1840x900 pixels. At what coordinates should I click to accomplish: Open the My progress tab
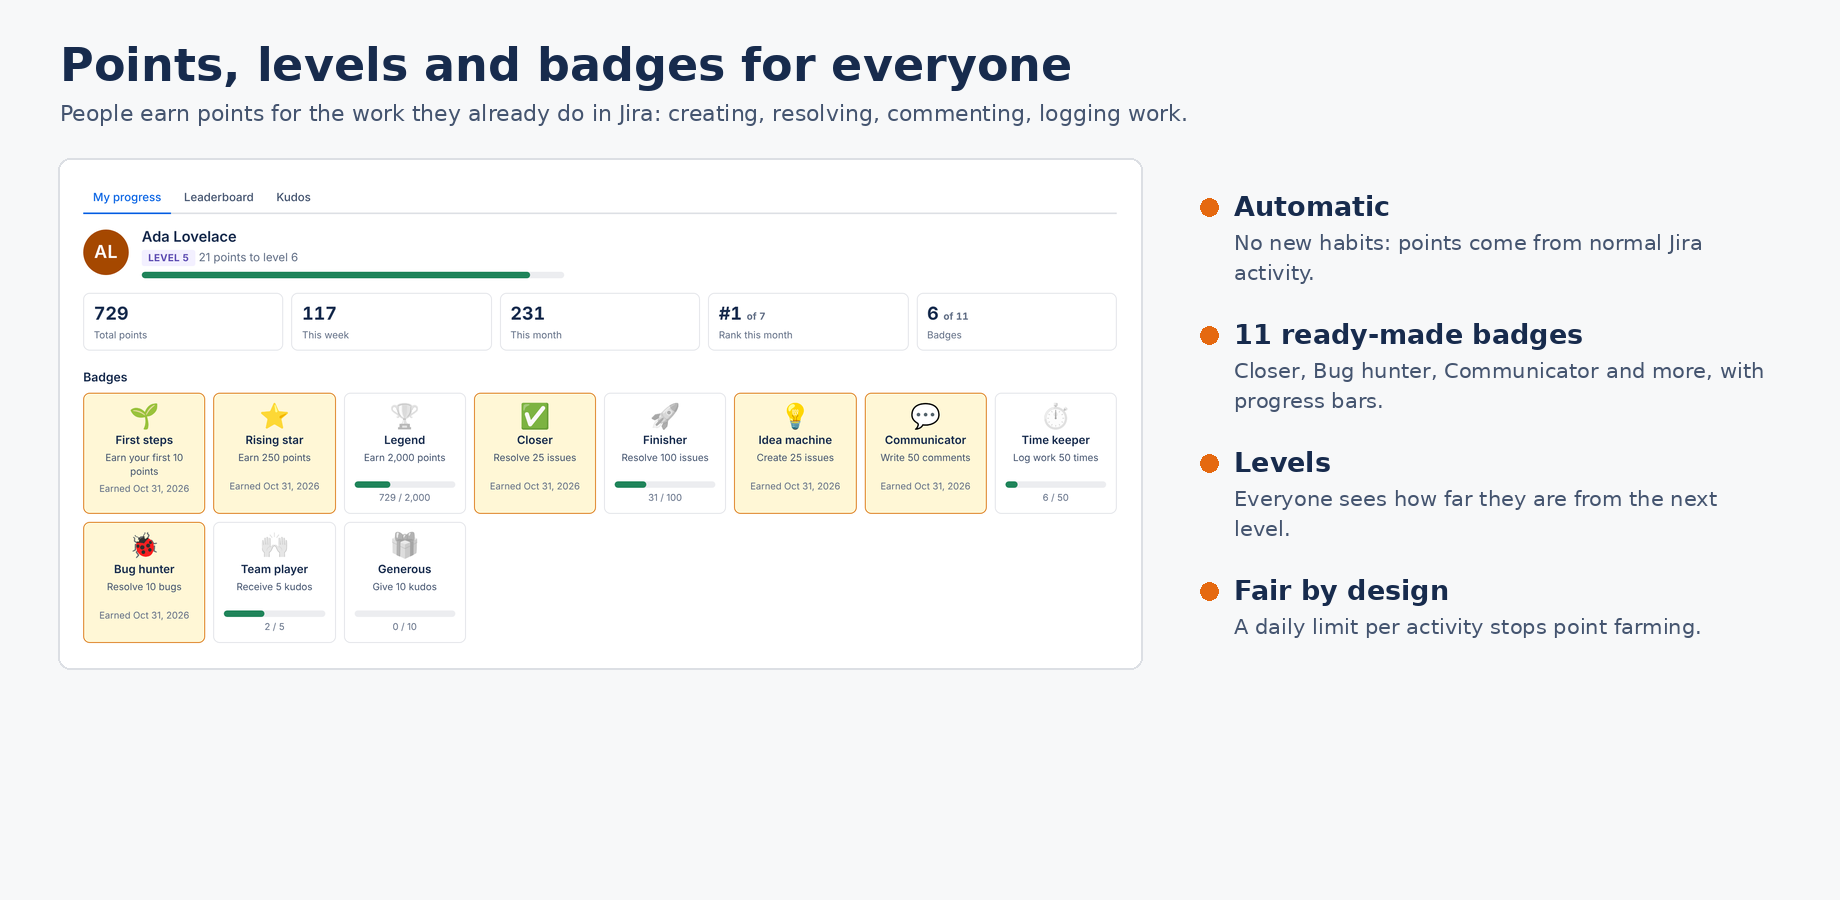click(127, 197)
